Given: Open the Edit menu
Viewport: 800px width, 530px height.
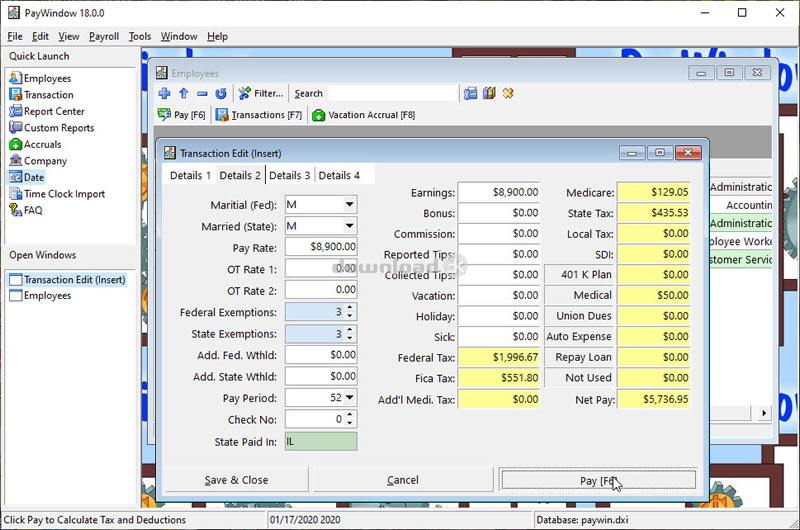Looking at the screenshot, I should pos(40,36).
